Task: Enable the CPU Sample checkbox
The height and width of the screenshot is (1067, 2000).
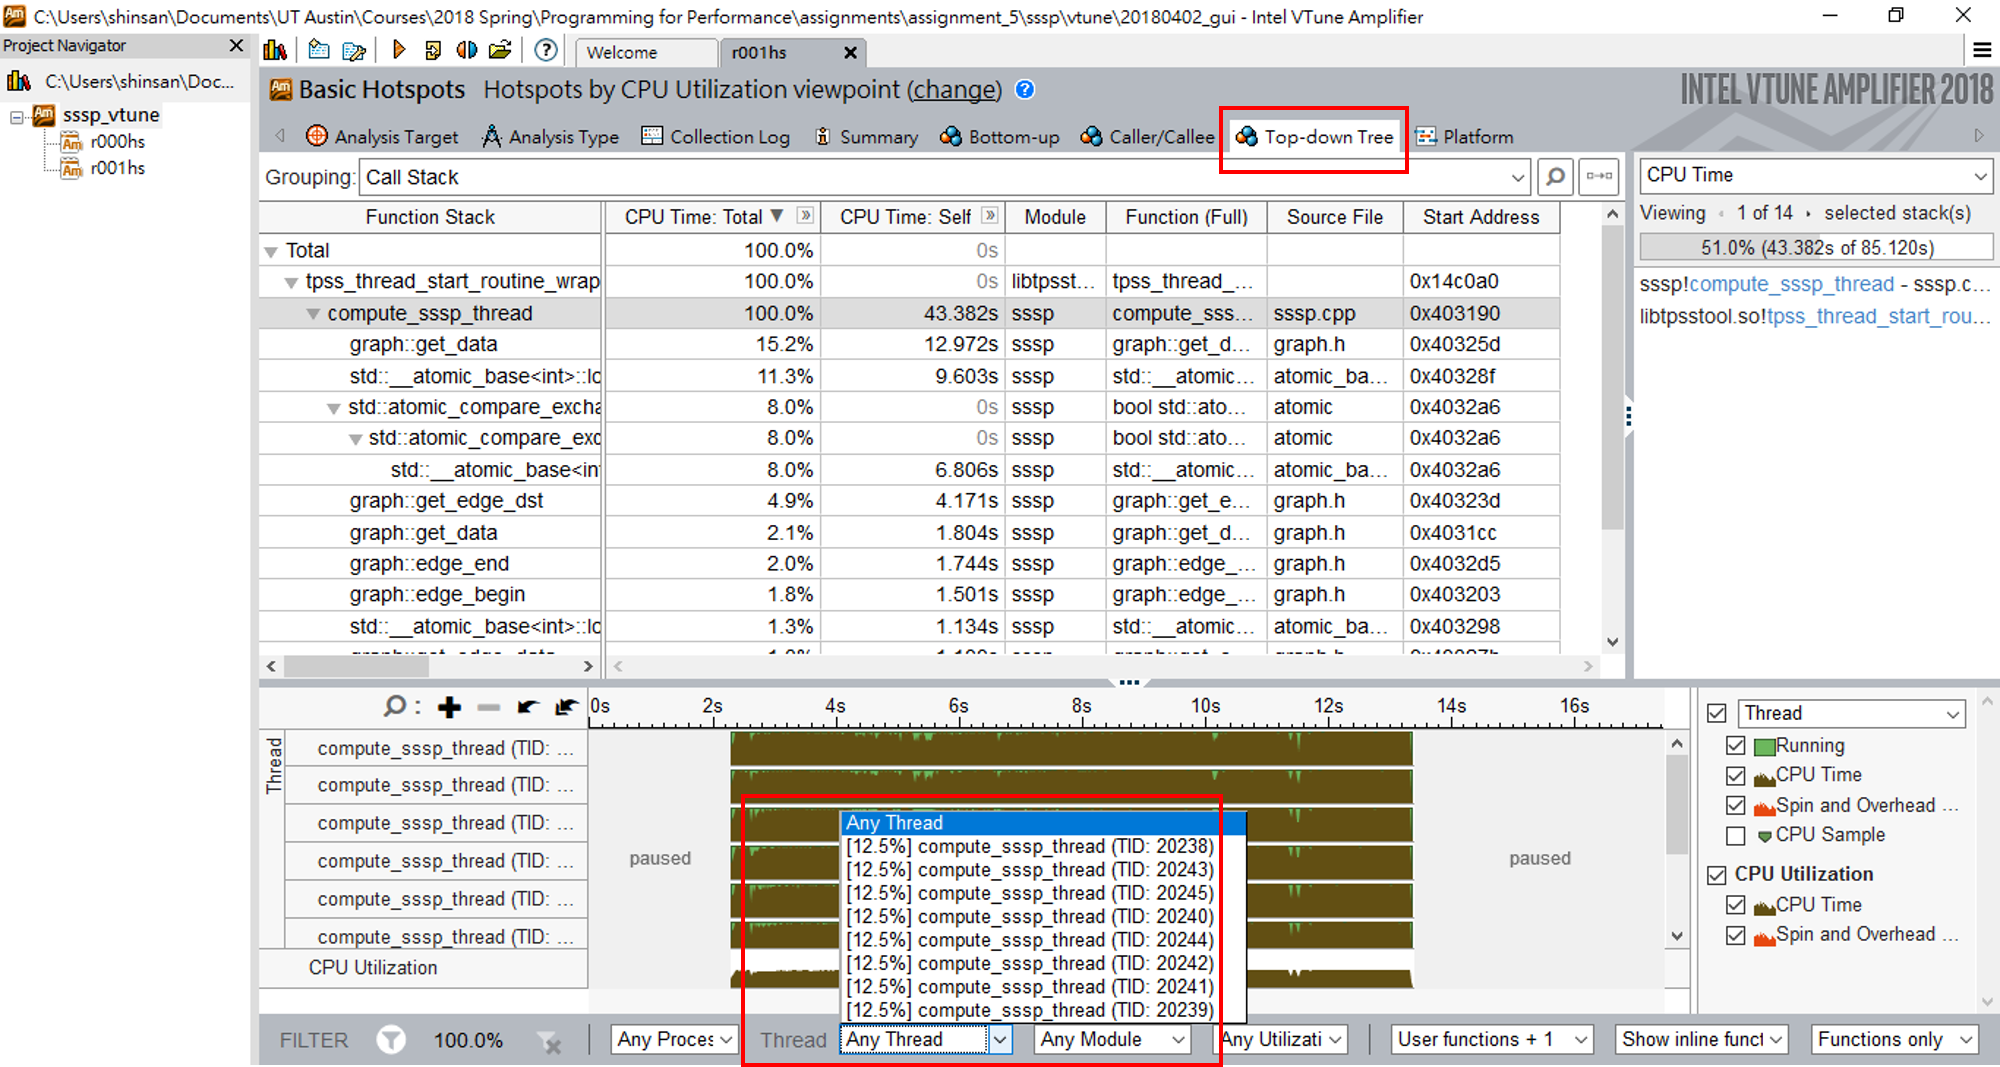Action: click(1736, 836)
